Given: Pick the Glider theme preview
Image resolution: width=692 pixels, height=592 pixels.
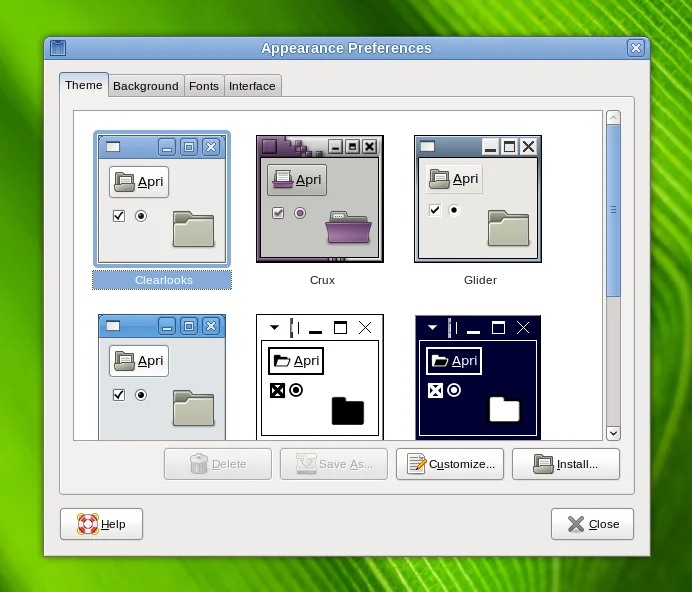Looking at the screenshot, I should tap(478, 199).
